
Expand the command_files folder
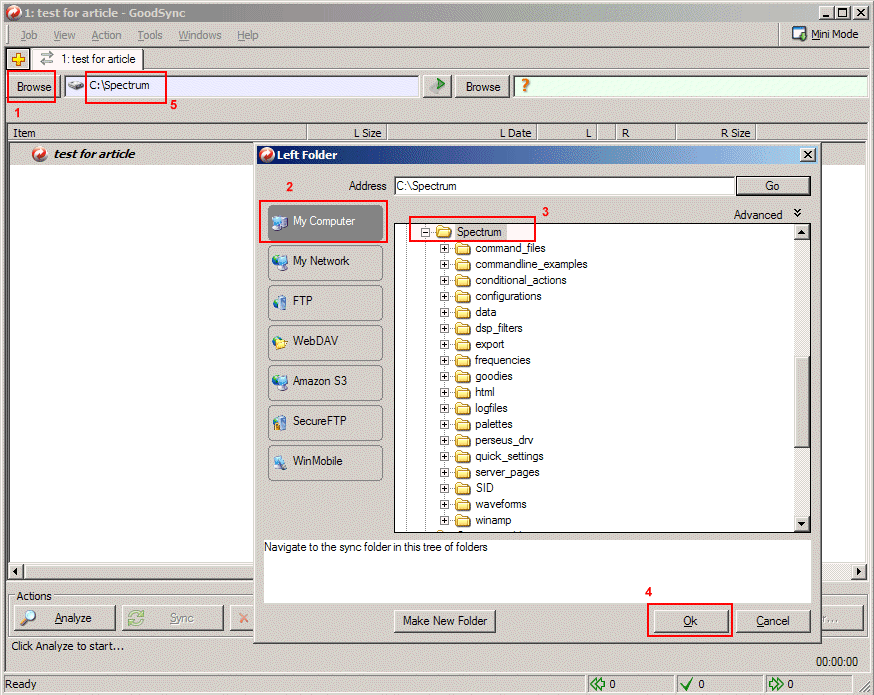click(444, 249)
